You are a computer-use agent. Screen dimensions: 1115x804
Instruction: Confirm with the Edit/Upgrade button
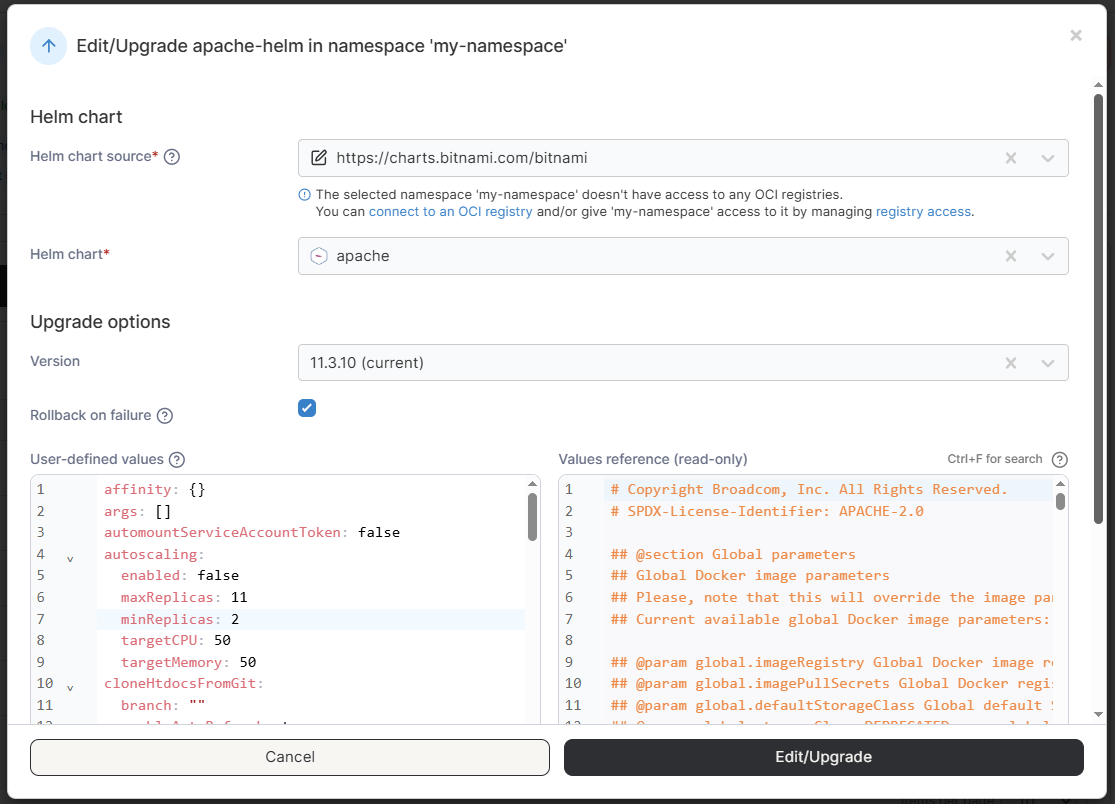[x=823, y=757]
